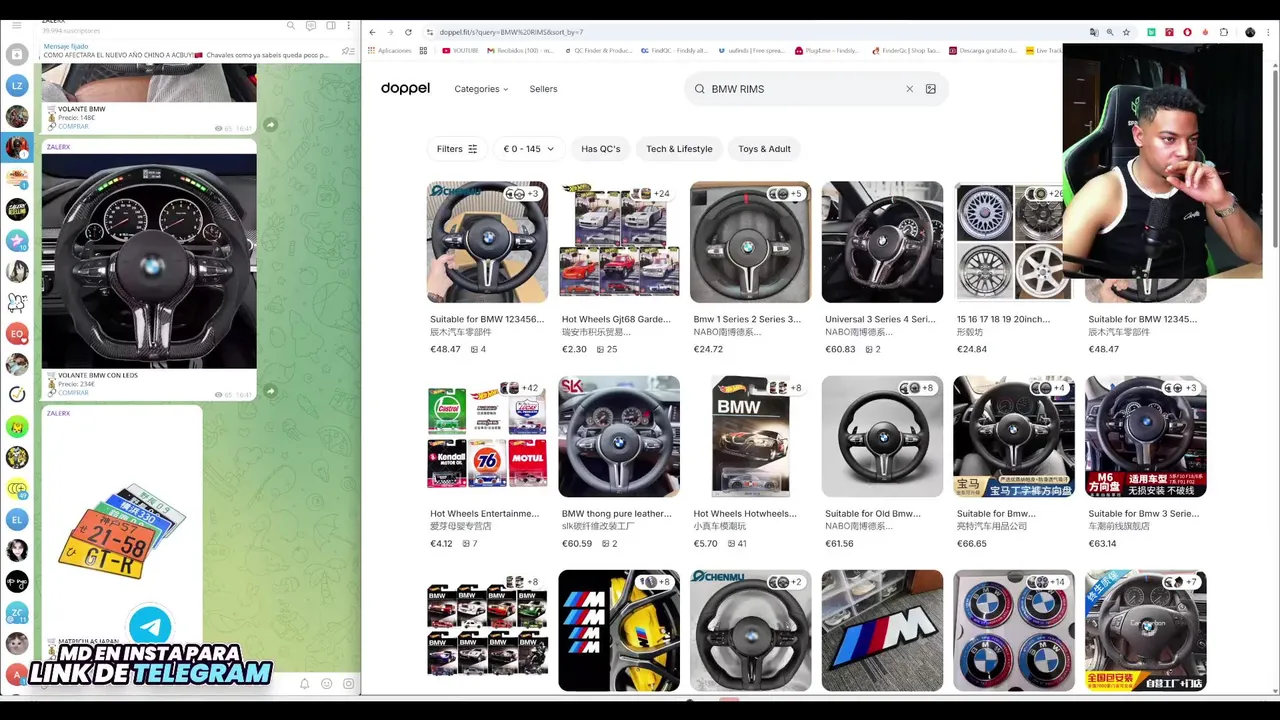Go to the Sellers page
The height and width of the screenshot is (720, 1280).
click(543, 89)
